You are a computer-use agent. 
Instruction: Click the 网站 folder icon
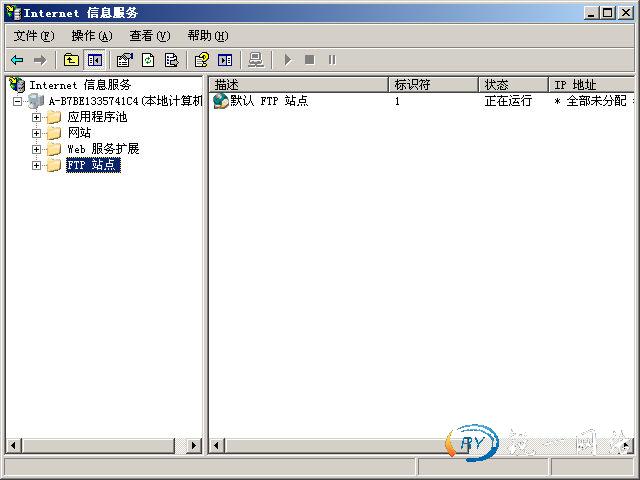point(54,133)
